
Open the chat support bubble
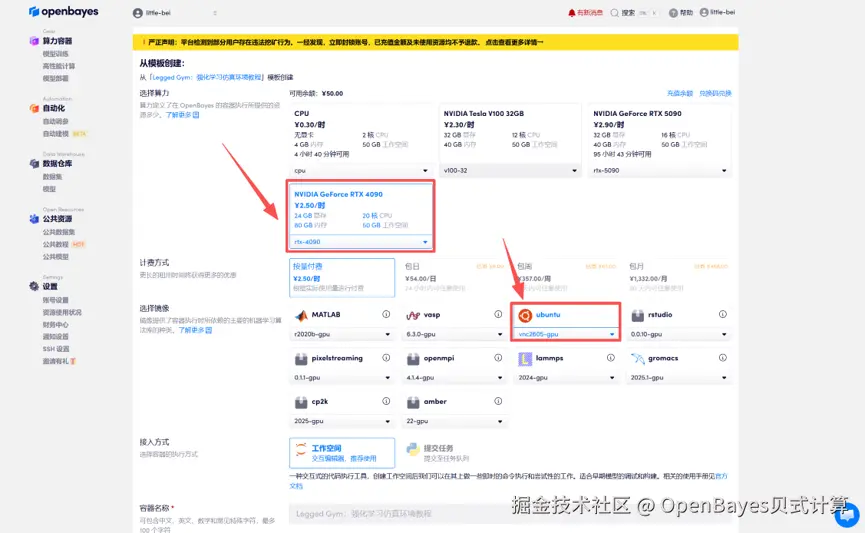(x=847, y=514)
